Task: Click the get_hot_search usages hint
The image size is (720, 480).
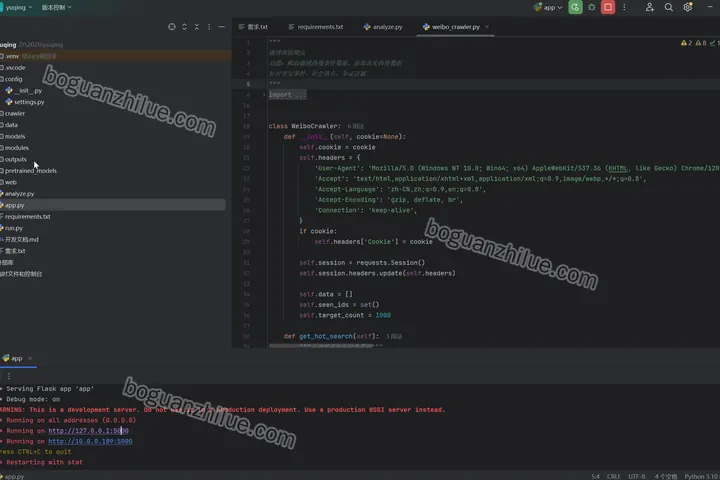Action: click(394, 337)
